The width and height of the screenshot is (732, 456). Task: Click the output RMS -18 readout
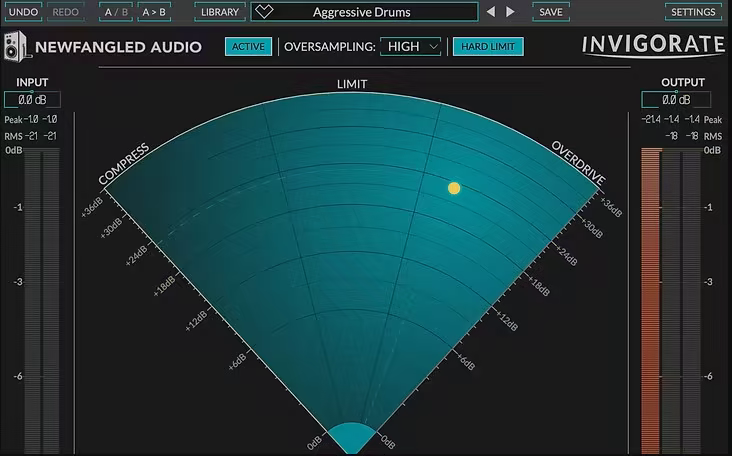tap(682, 136)
